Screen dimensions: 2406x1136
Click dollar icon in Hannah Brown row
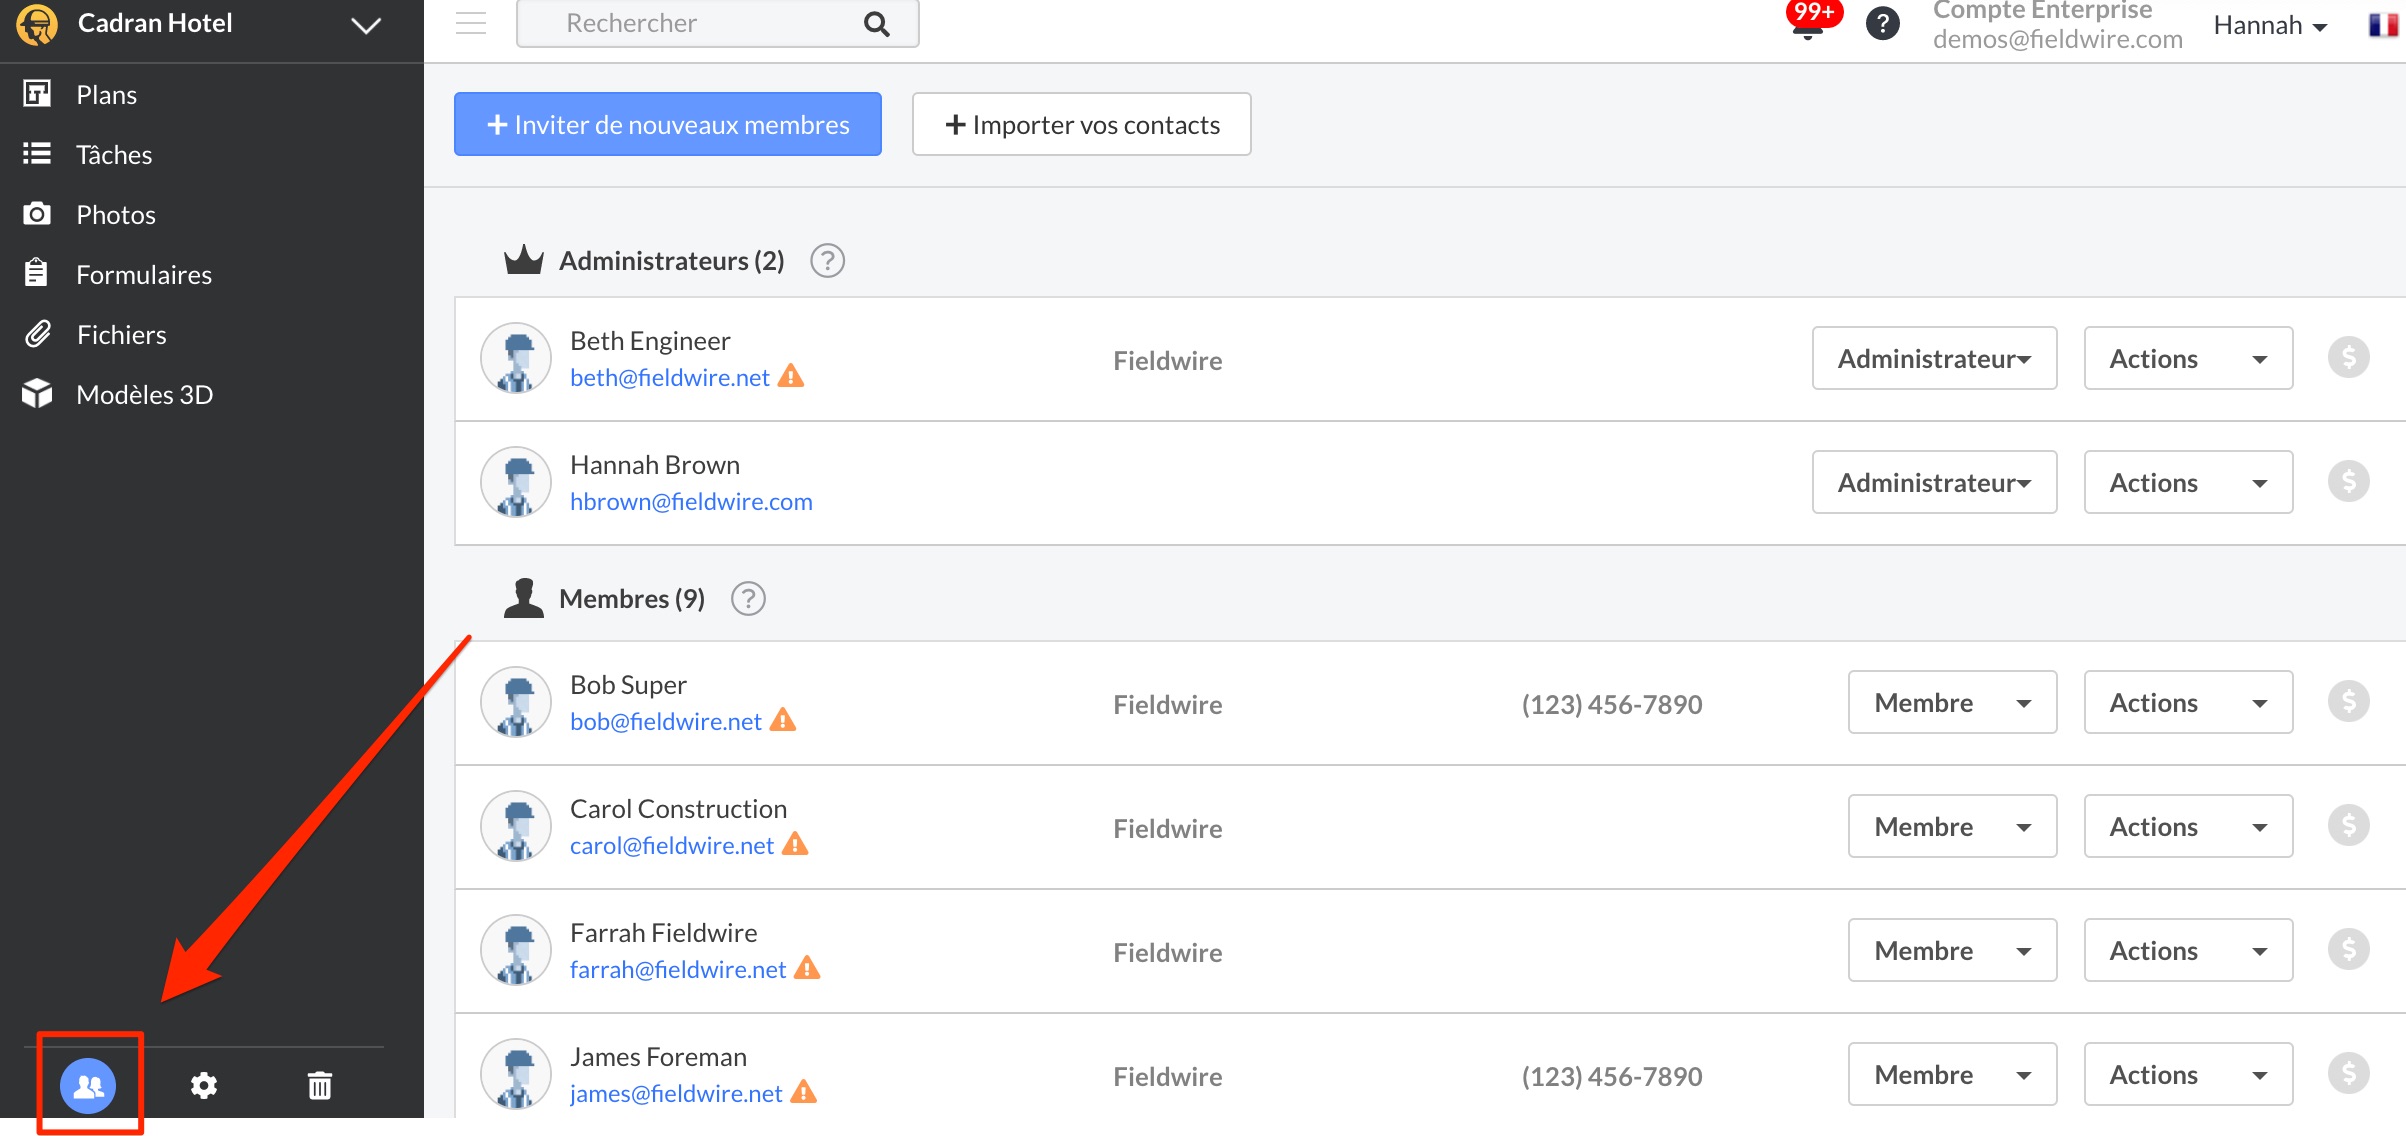(2349, 481)
